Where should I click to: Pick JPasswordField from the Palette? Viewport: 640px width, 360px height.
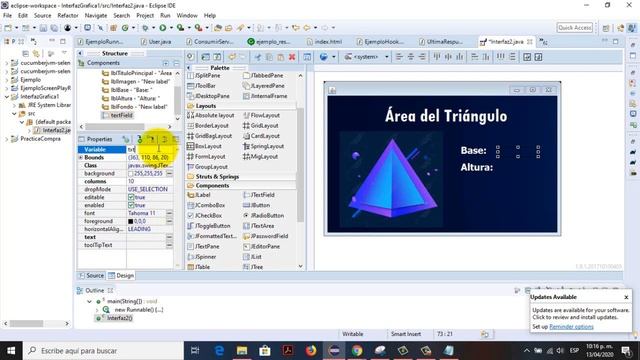click(x=265, y=236)
